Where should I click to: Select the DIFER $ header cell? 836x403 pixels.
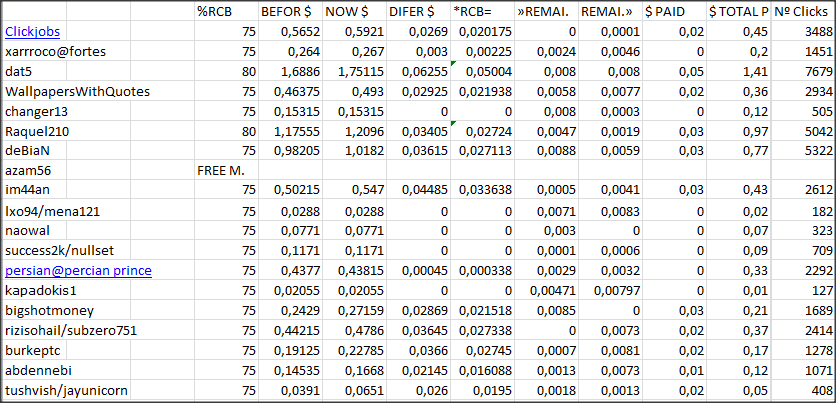click(418, 12)
